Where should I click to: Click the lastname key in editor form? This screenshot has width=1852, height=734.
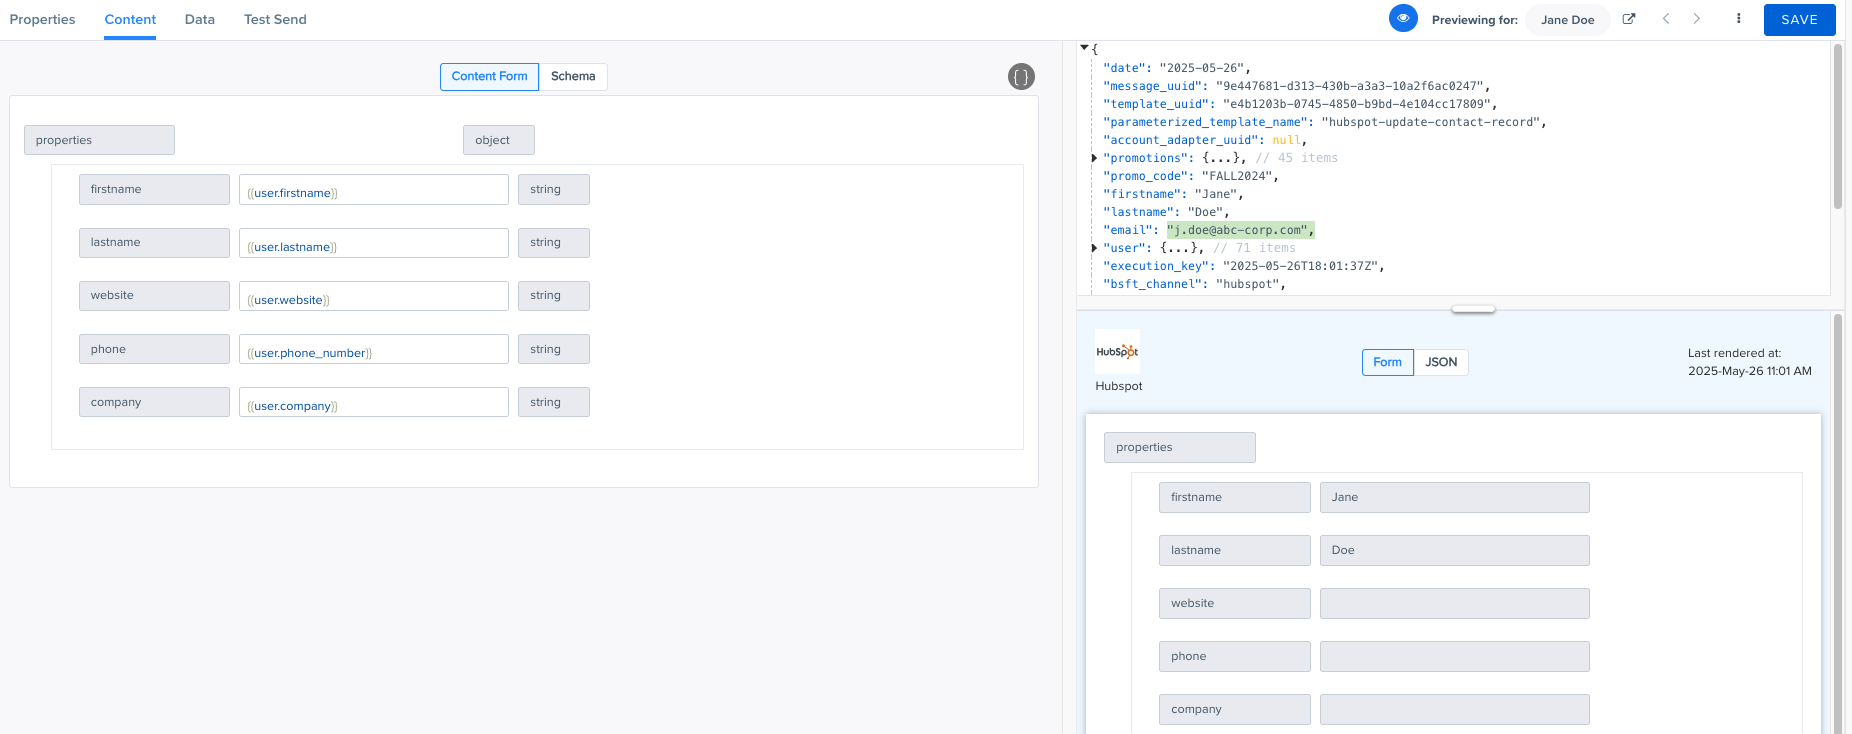pos(154,243)
